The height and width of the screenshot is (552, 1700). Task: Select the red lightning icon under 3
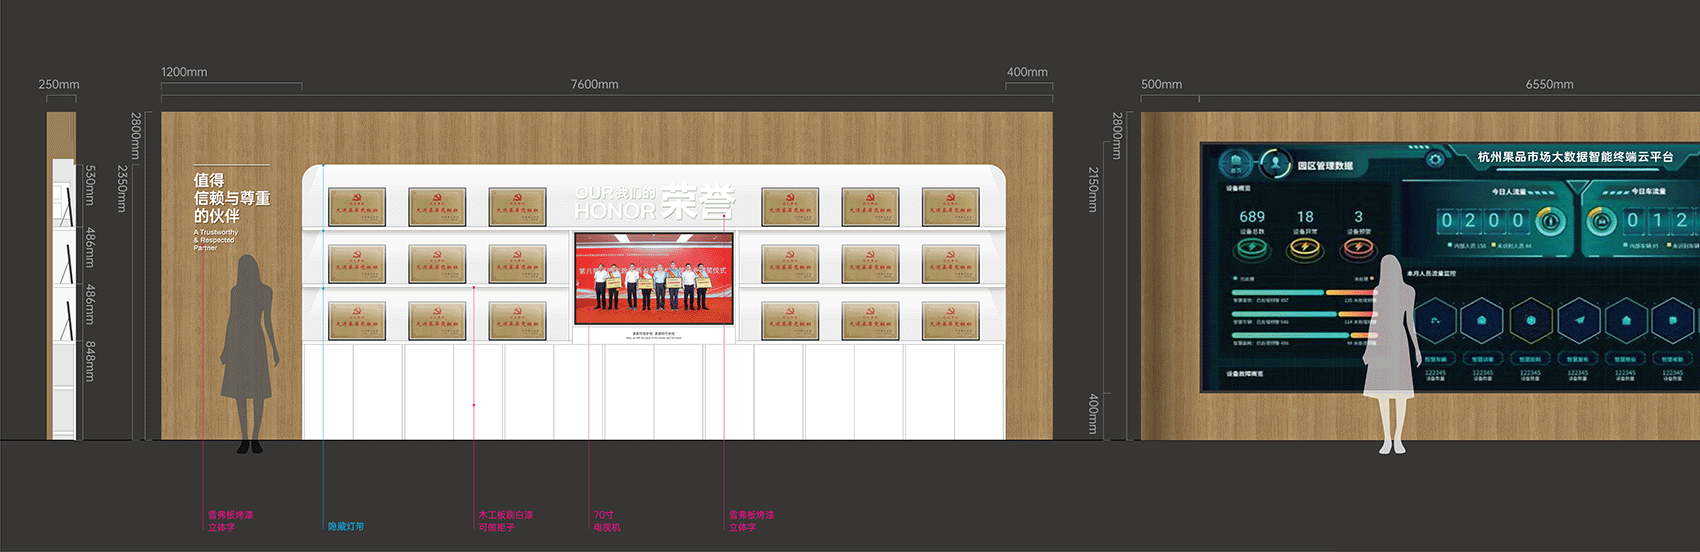tap(1358, 248)
